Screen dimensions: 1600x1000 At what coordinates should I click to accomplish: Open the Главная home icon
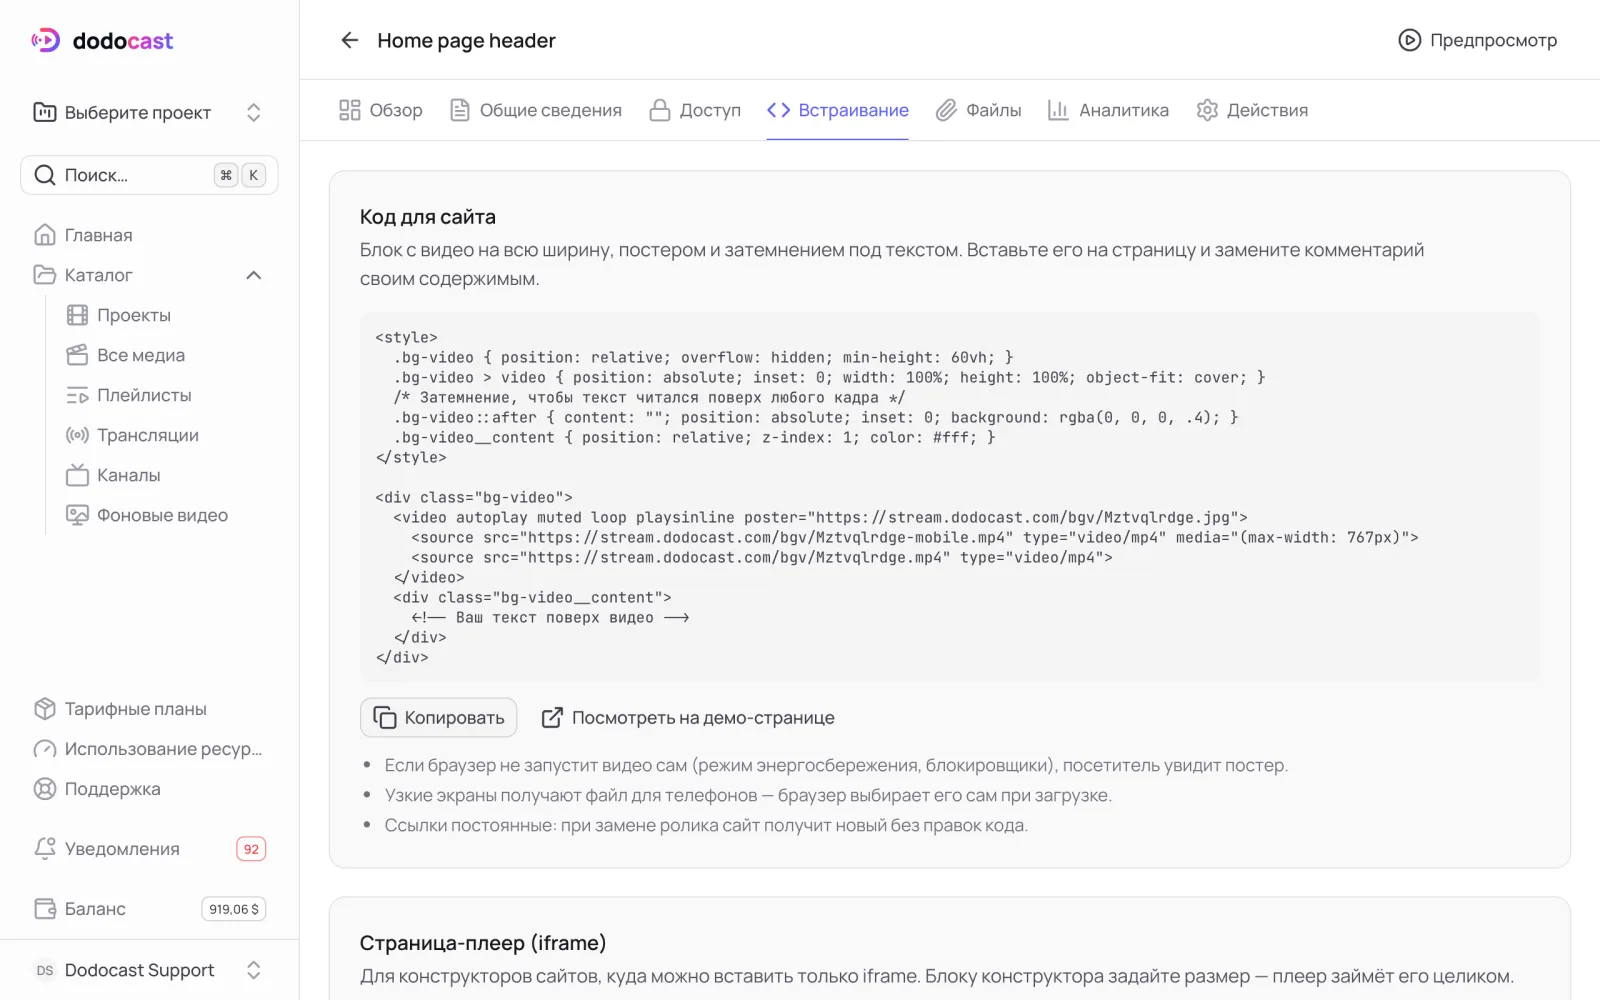coord(45,235)
